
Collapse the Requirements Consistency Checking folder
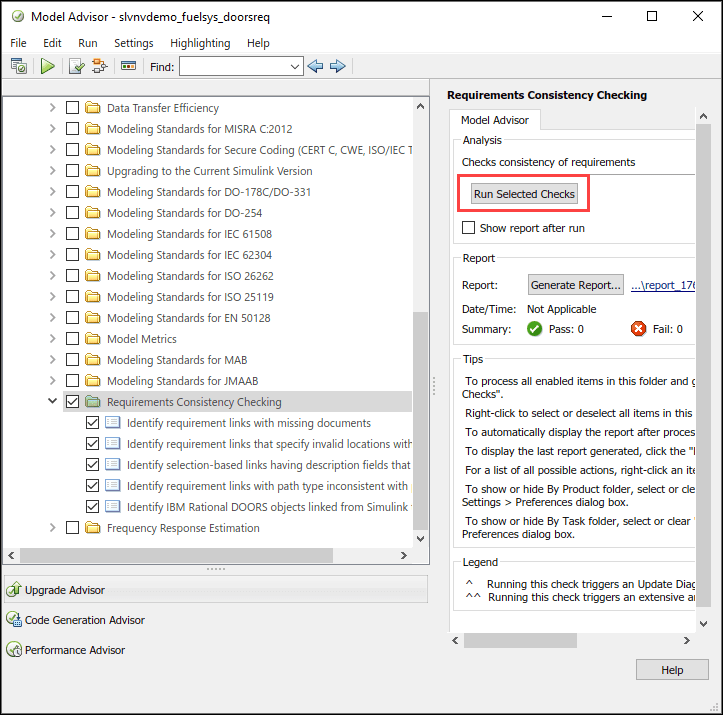(53, 401)
